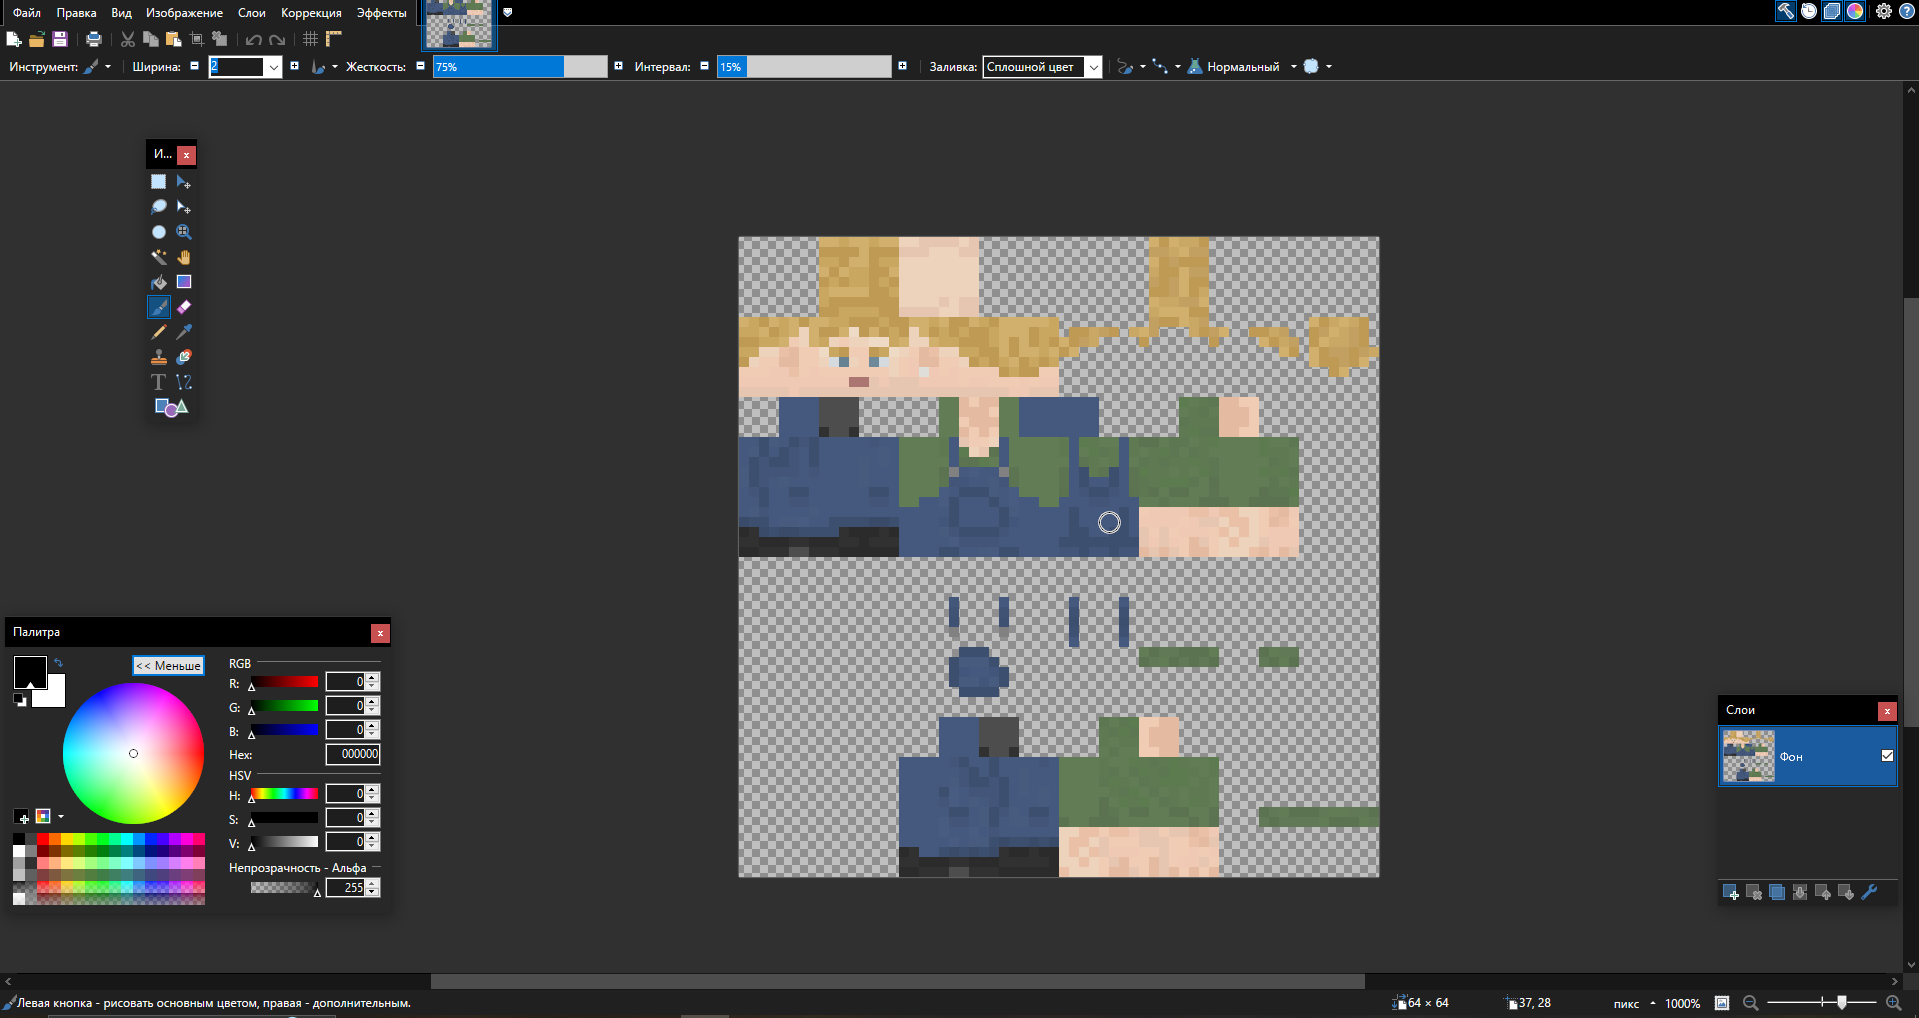Viewport: 1919px width, 1018px height.
Task: Click the Undo arrow icon
Action: coord(254,39)
